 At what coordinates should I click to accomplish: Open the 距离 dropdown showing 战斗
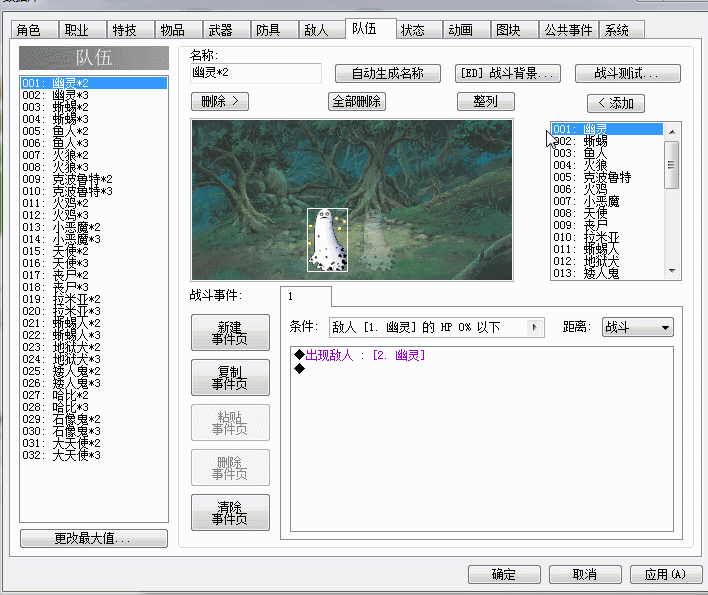pos(638,327)
